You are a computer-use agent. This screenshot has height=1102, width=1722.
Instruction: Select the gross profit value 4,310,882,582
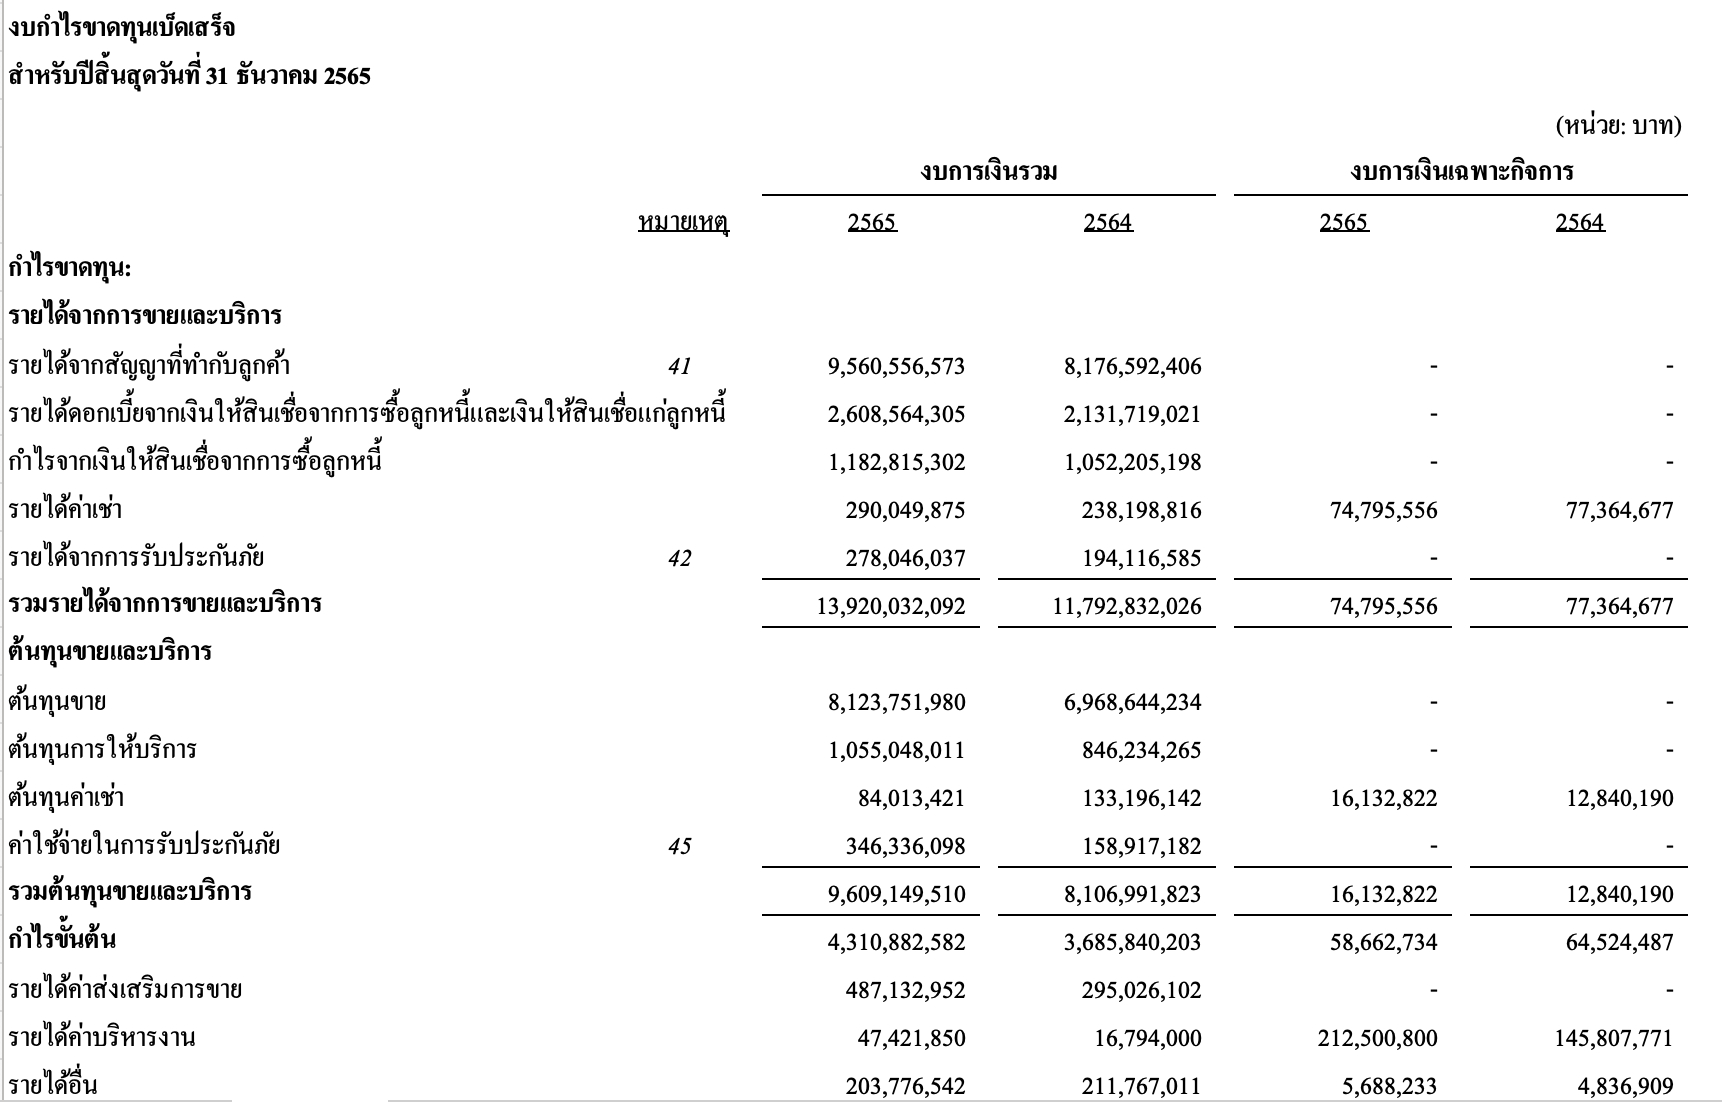(897, 943)
